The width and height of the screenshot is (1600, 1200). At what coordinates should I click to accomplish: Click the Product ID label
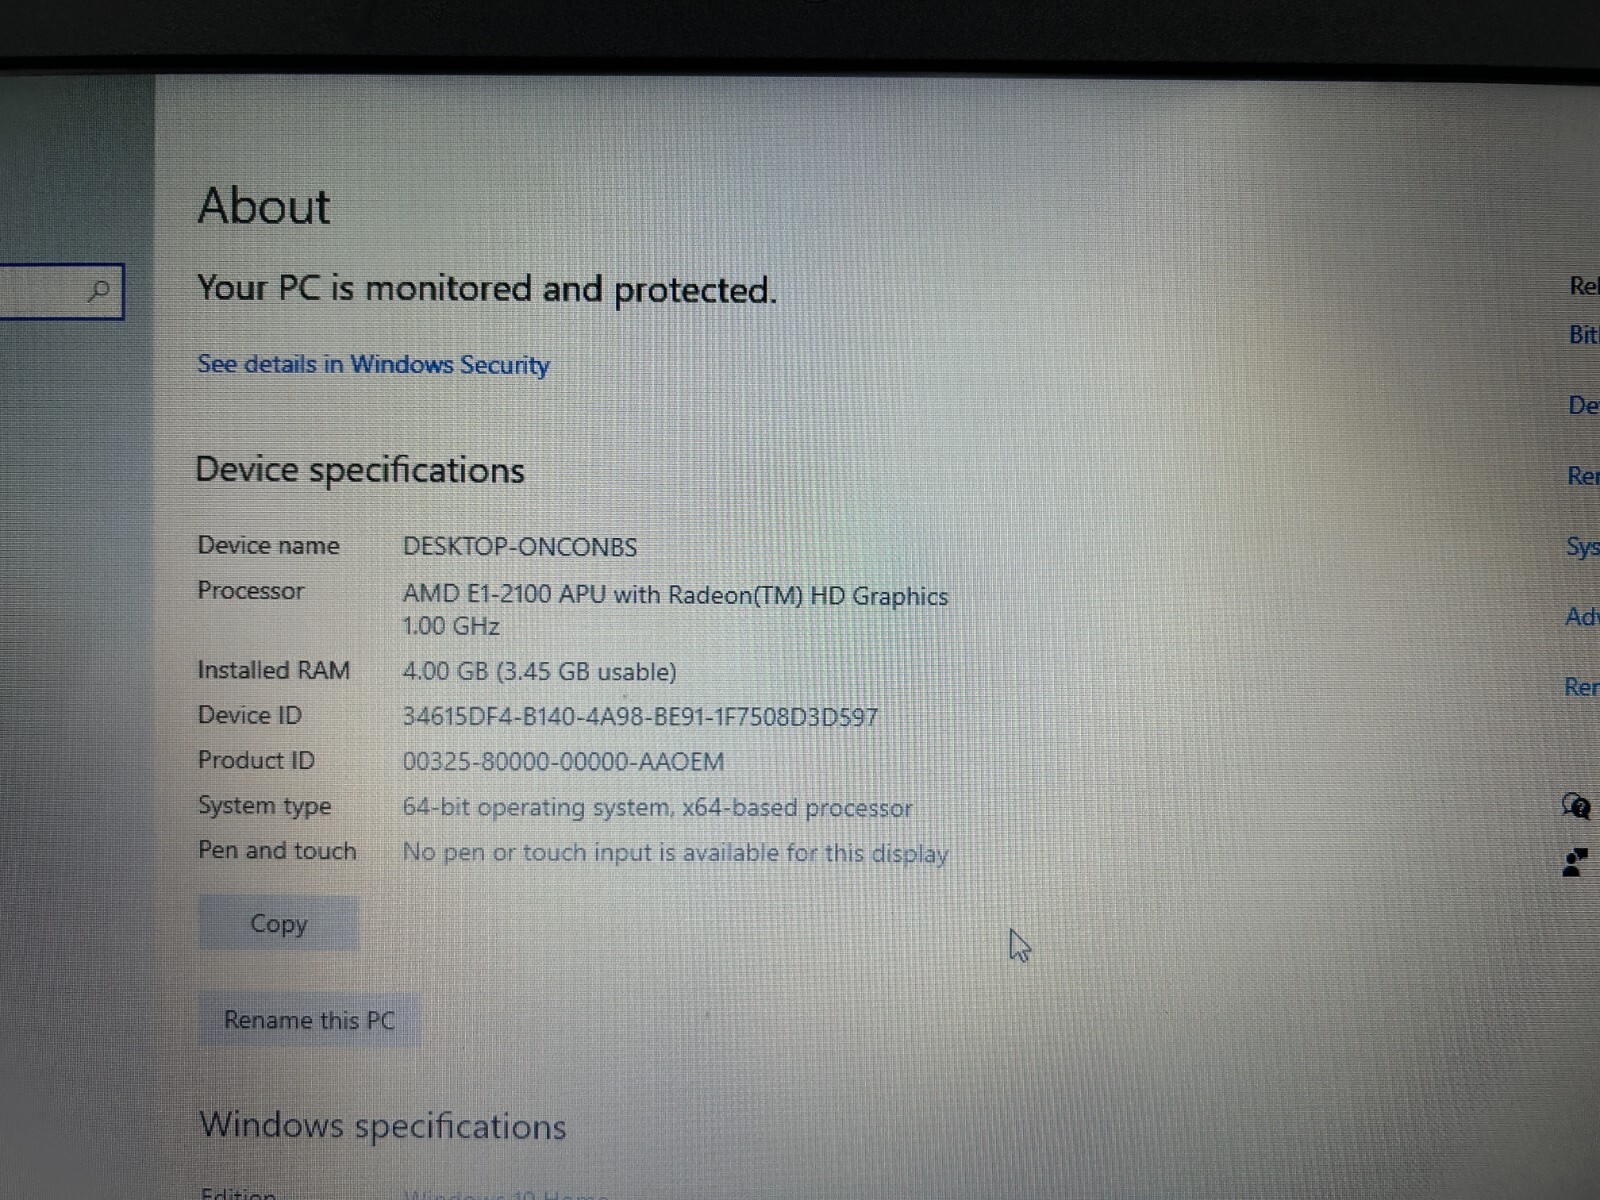click(256, 760)
